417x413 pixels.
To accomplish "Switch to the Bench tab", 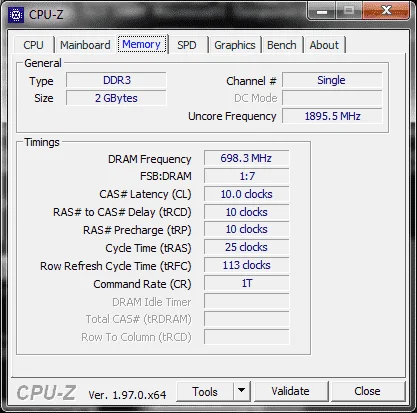I will pyautogui.click(x=282, y=45).
